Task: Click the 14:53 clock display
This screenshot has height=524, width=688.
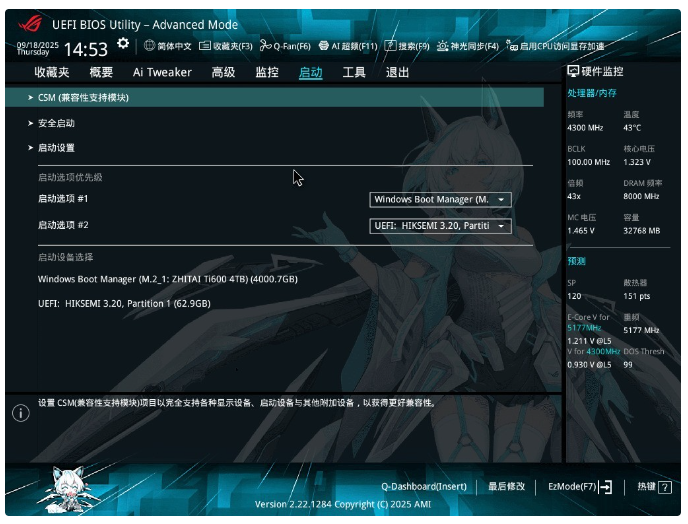Action: point(86,50)
